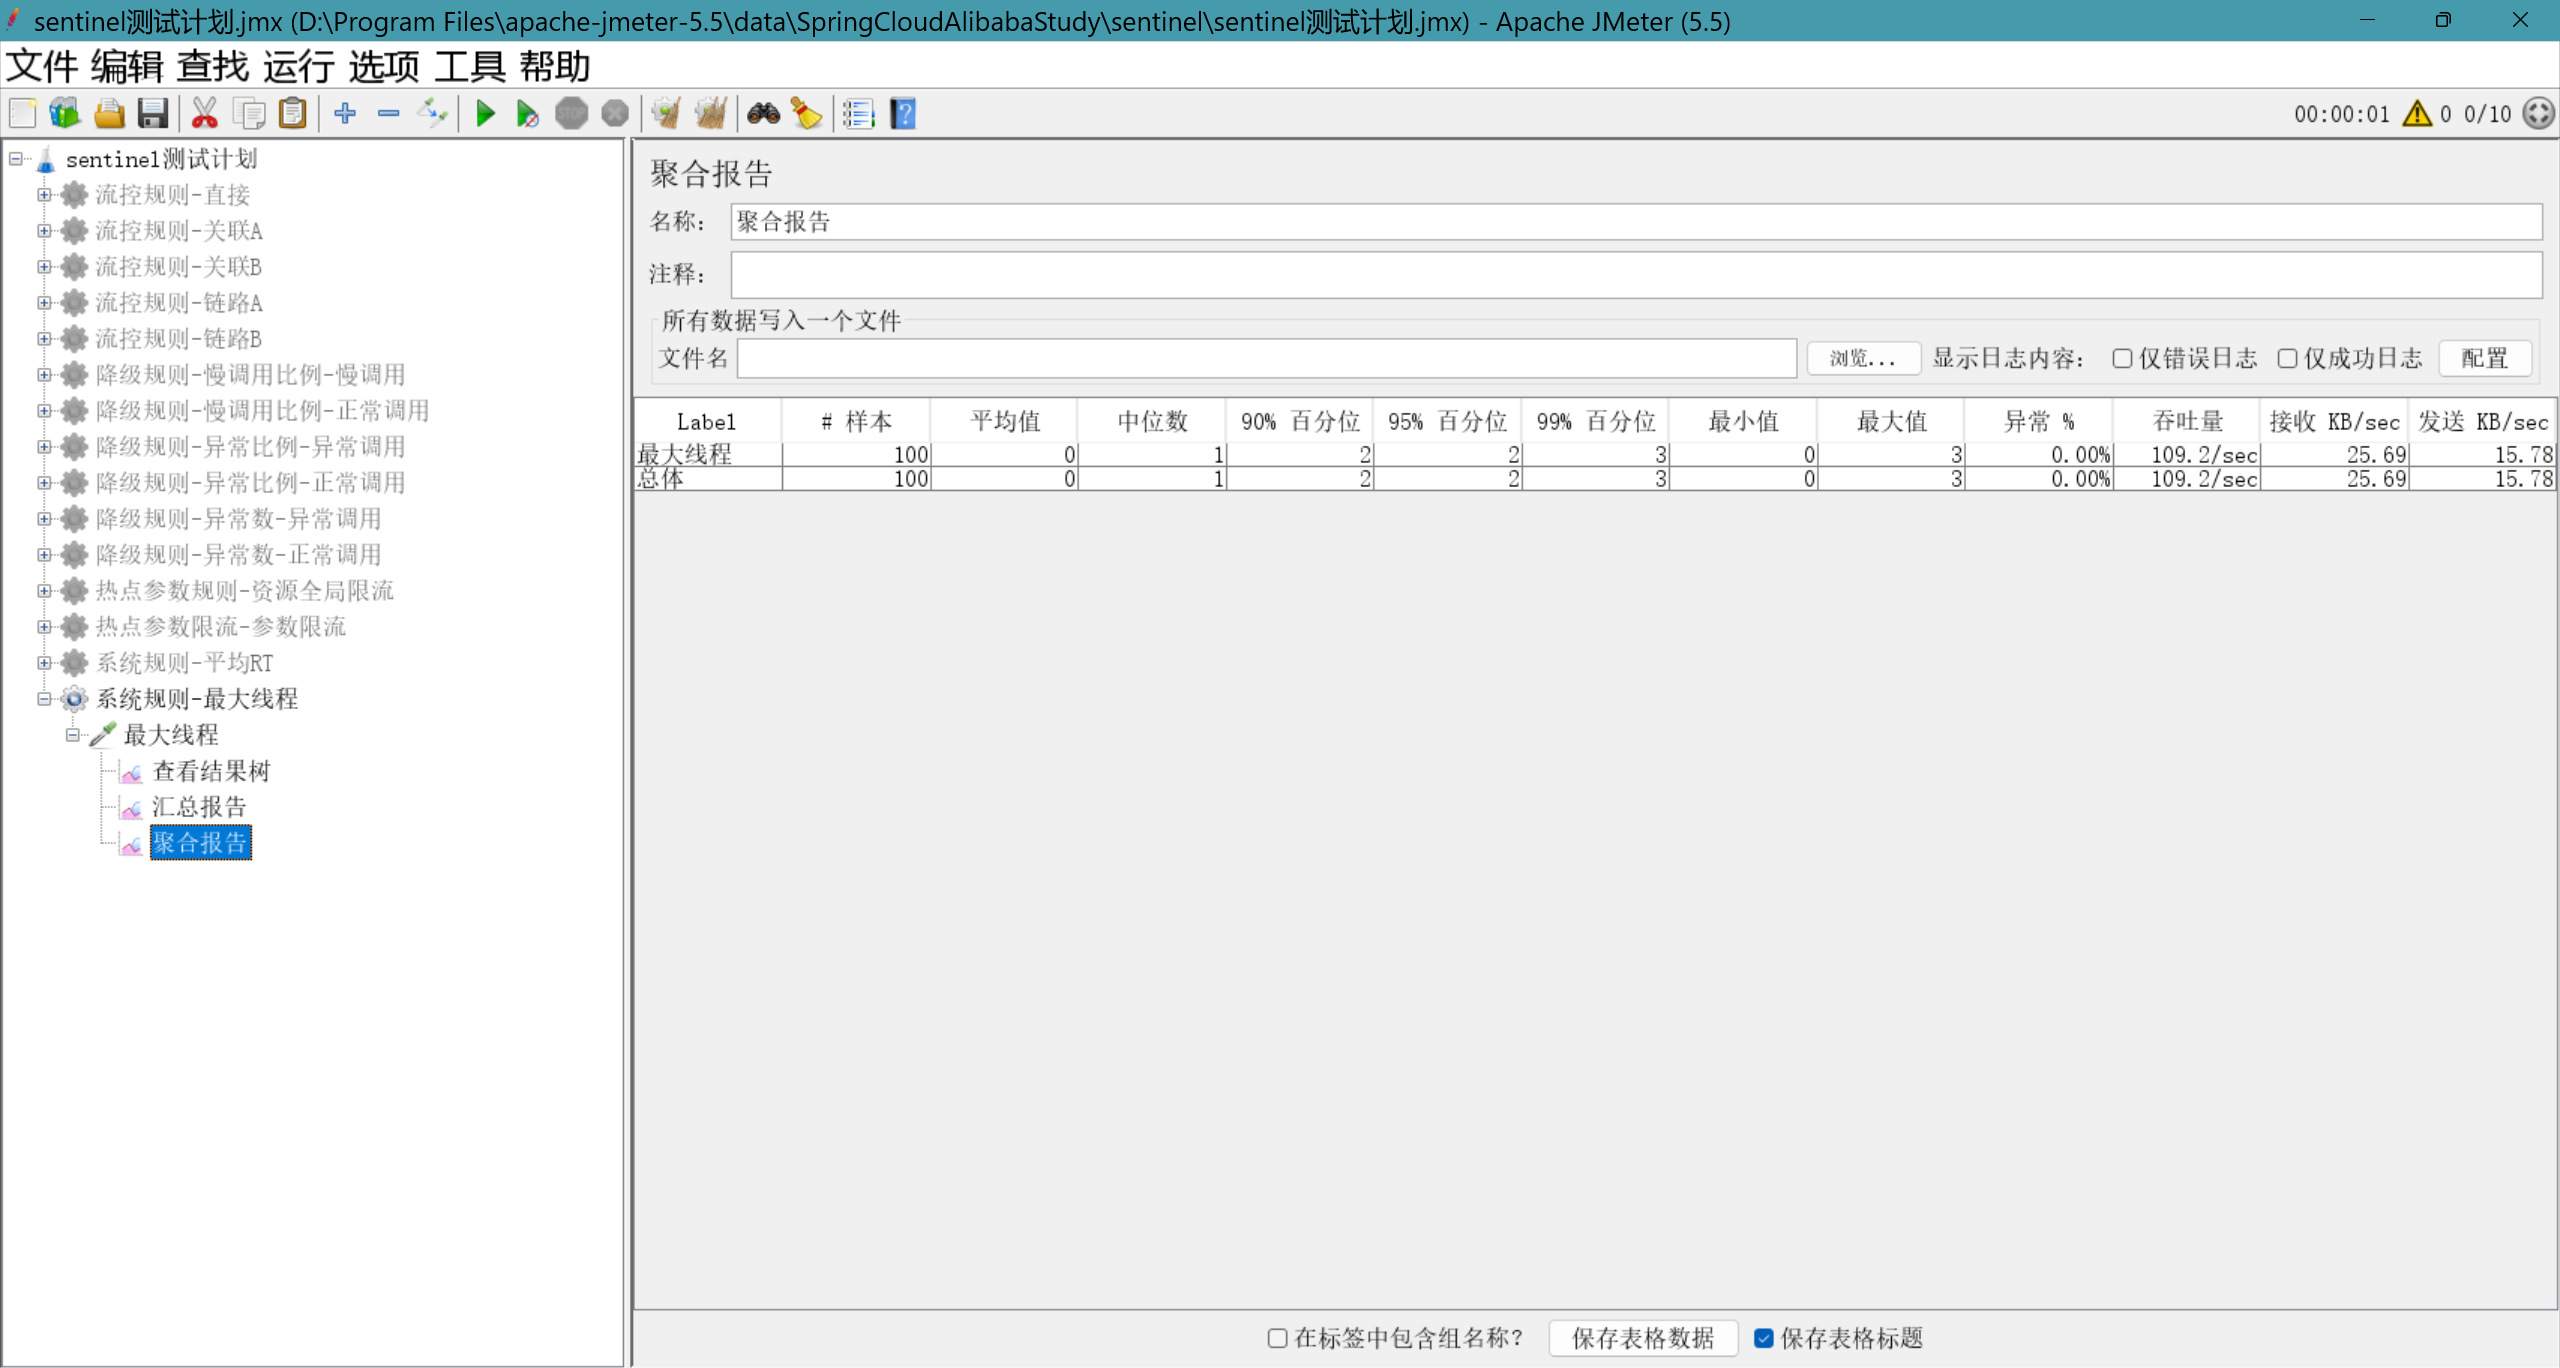Click the 保存表格数据 button
2560x1368 pixels.
pyautogui.click(x=1642, y=1338)
